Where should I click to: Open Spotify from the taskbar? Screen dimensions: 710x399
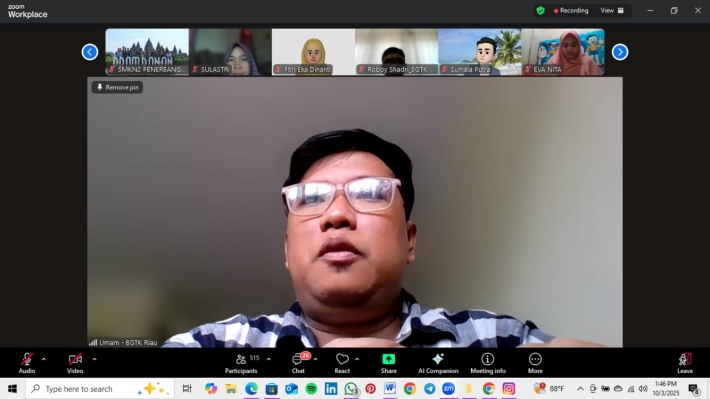tap(311, 389)
